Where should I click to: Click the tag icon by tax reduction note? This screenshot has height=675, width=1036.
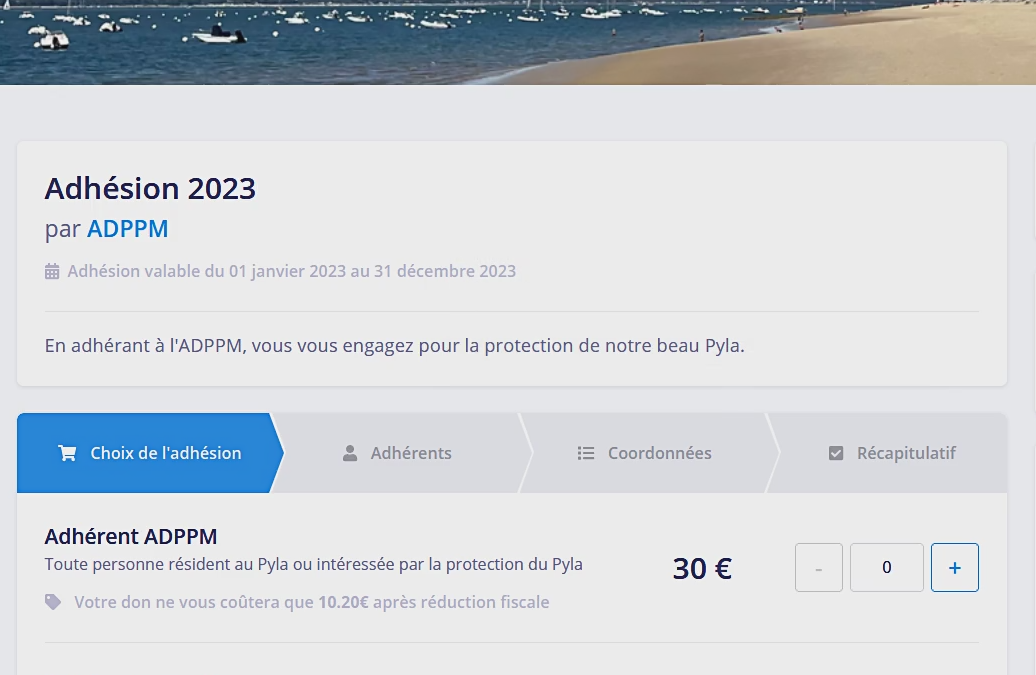tap(54, 602)
